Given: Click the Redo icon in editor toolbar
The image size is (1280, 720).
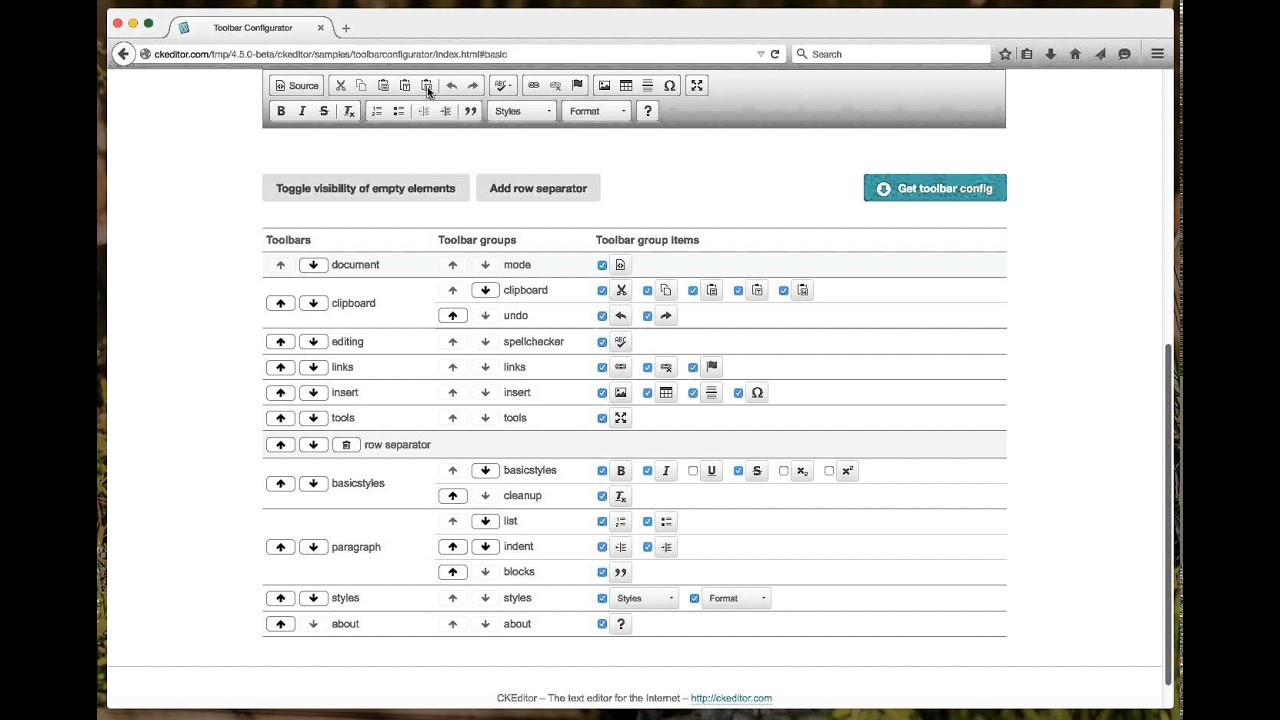Looking at the screenshot, I should click(473, 86).
